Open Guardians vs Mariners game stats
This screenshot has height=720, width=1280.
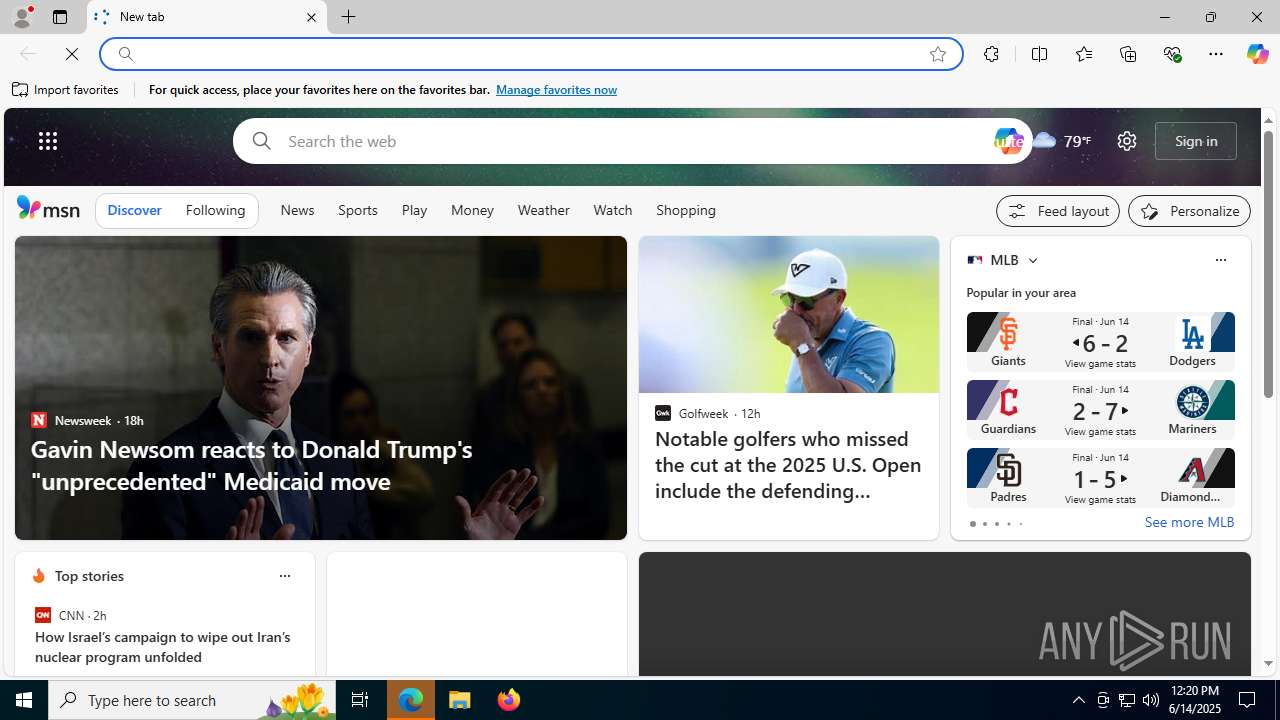[1100, 410]
